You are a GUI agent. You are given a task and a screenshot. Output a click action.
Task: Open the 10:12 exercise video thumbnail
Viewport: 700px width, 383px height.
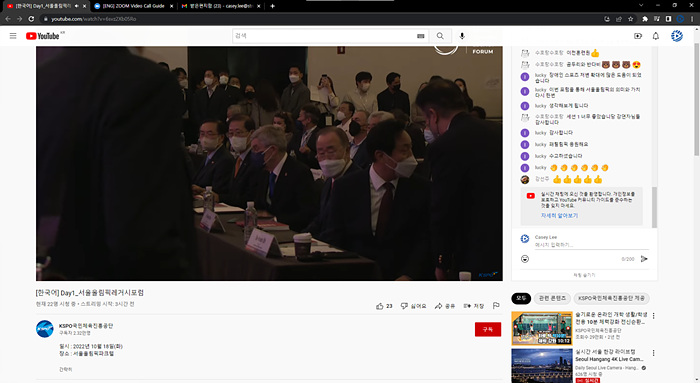[x=542, y=328]
